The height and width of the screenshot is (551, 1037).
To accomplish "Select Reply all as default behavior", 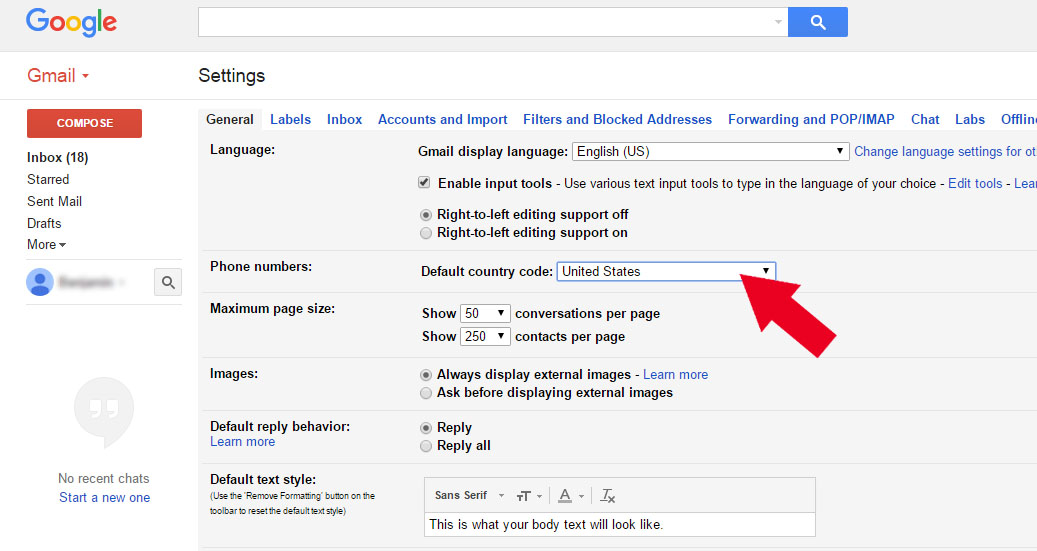I will [x=426, y=446].
